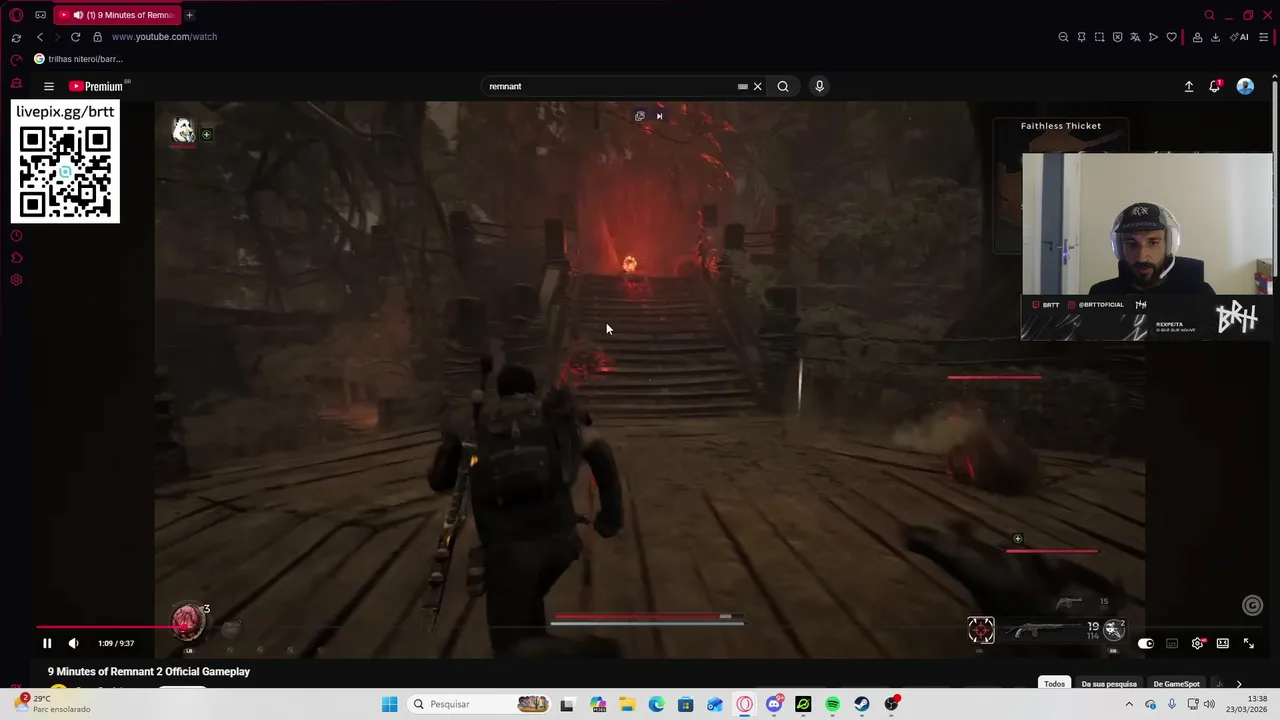Click the Grammarly floating icon
Viewport: 1280px width, 720px height.
tap(1252, 605)
